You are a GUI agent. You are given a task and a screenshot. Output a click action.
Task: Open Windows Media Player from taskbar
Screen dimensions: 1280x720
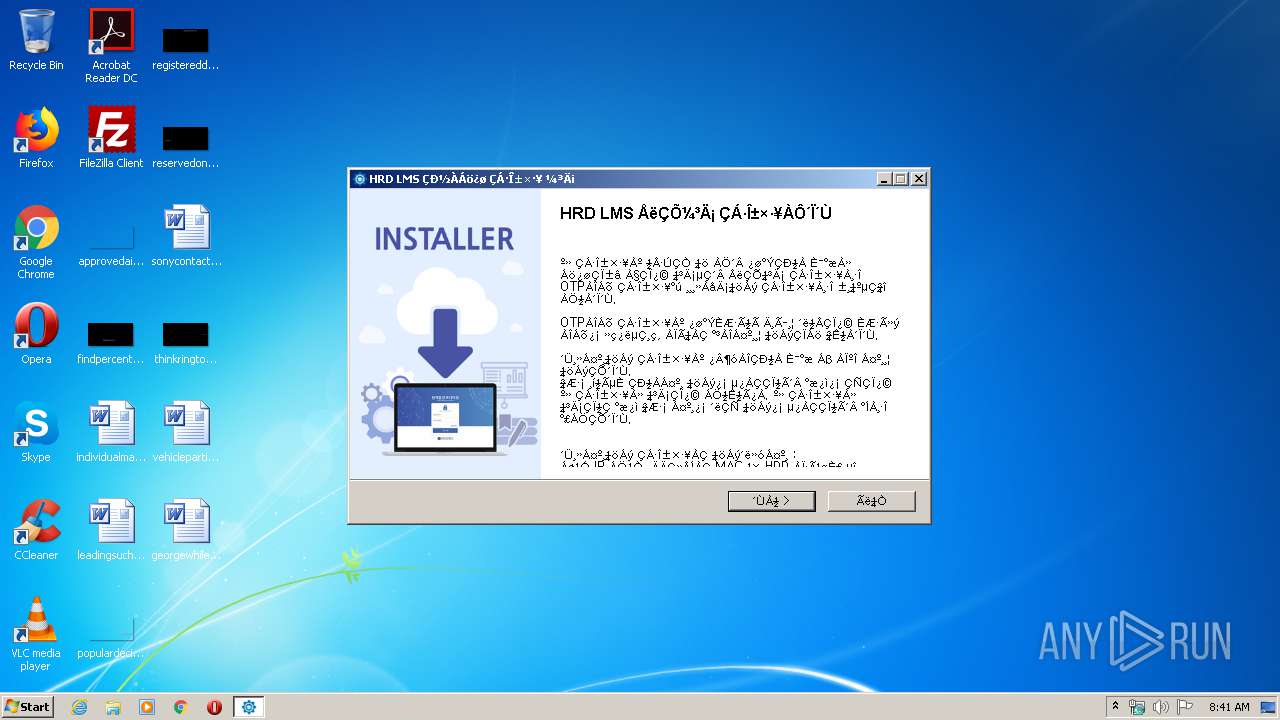coord(147,707)
